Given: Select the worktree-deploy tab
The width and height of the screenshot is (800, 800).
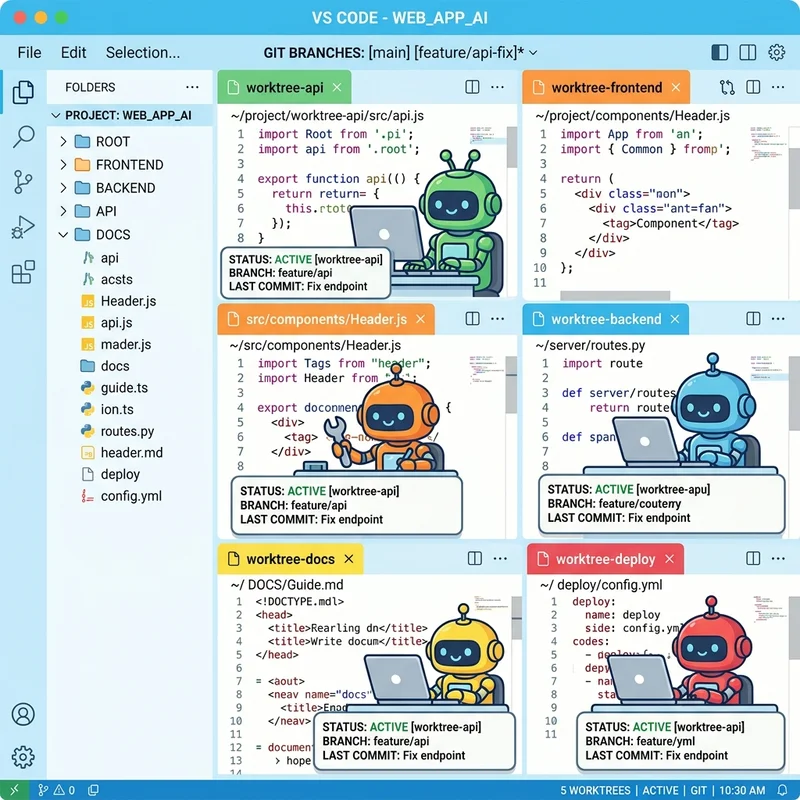Looking at the screenshot, I should 606,559.
